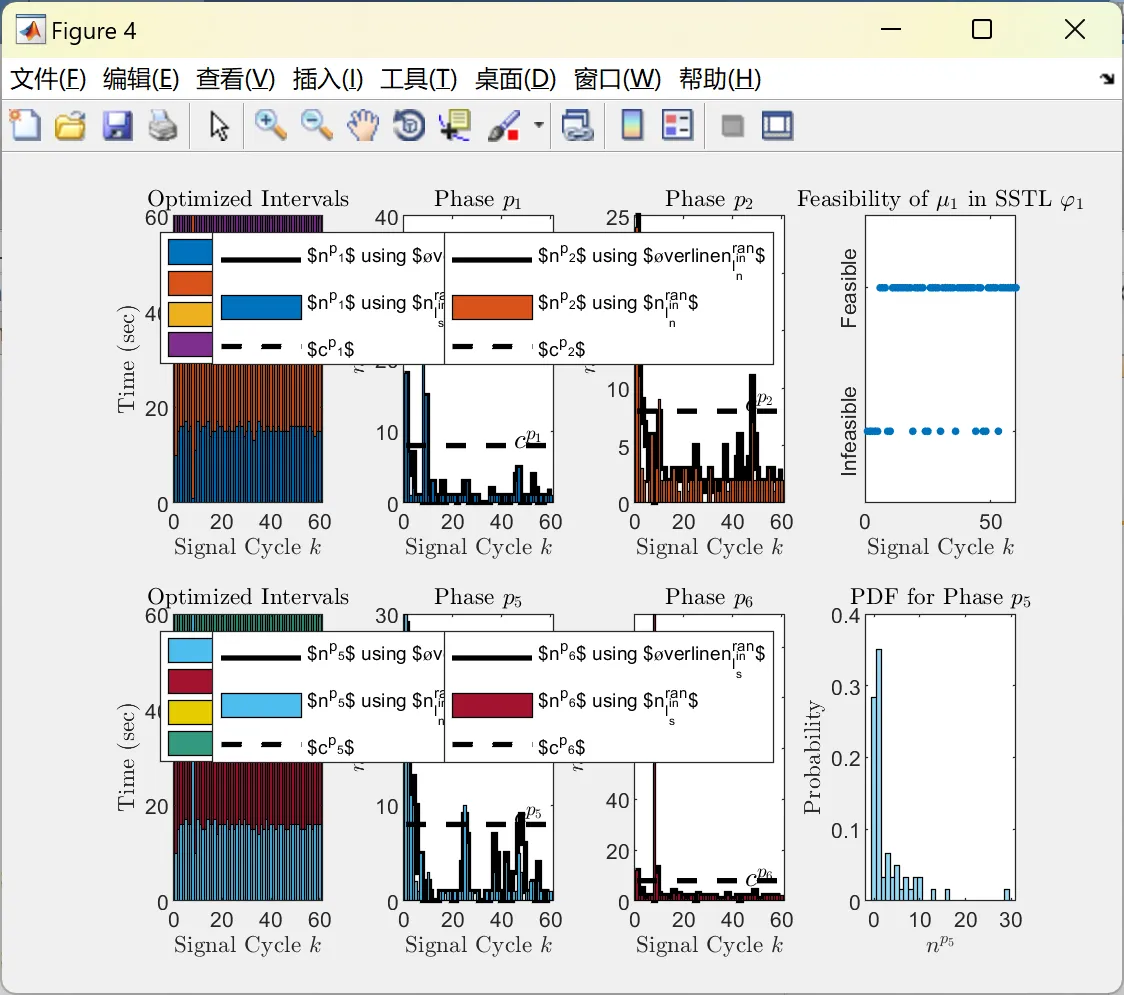Click the Insert Colorbar button
Image resolution: width=1124 pixels, height=995 pixels.
click(x=632, y=125)
